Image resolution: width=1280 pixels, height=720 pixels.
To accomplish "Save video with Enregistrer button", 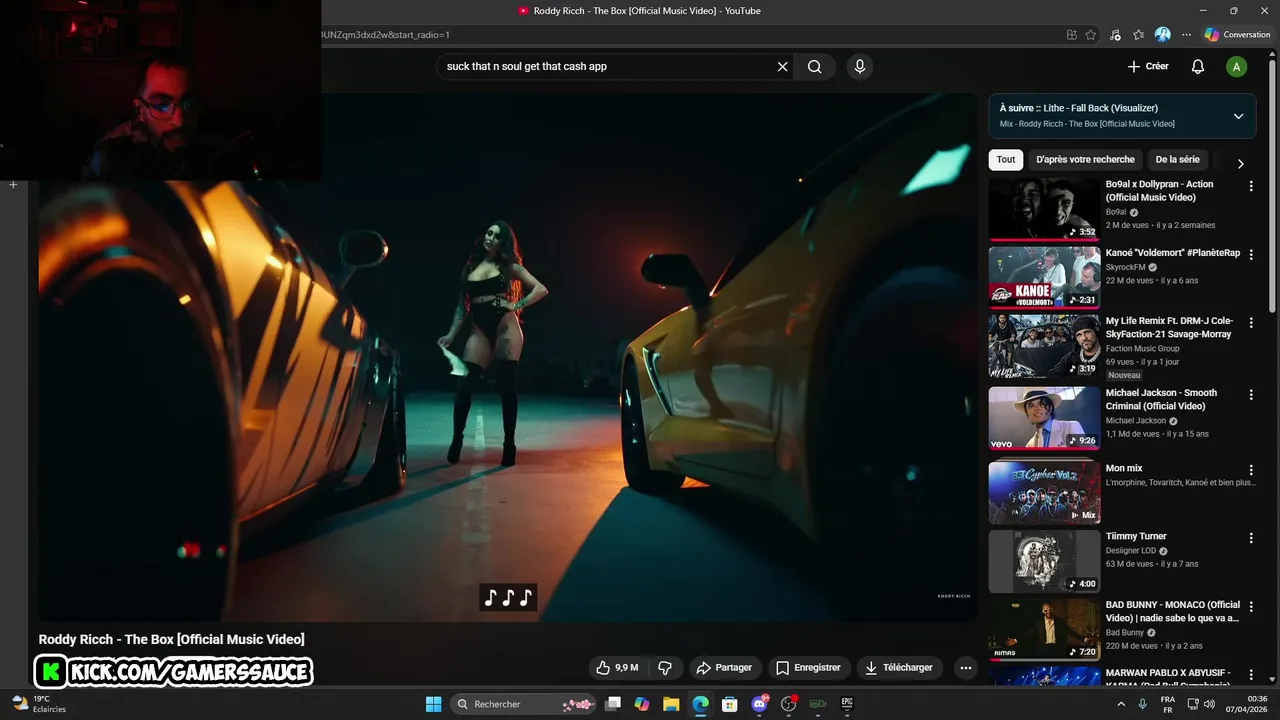I will click(x=808, y=667).
